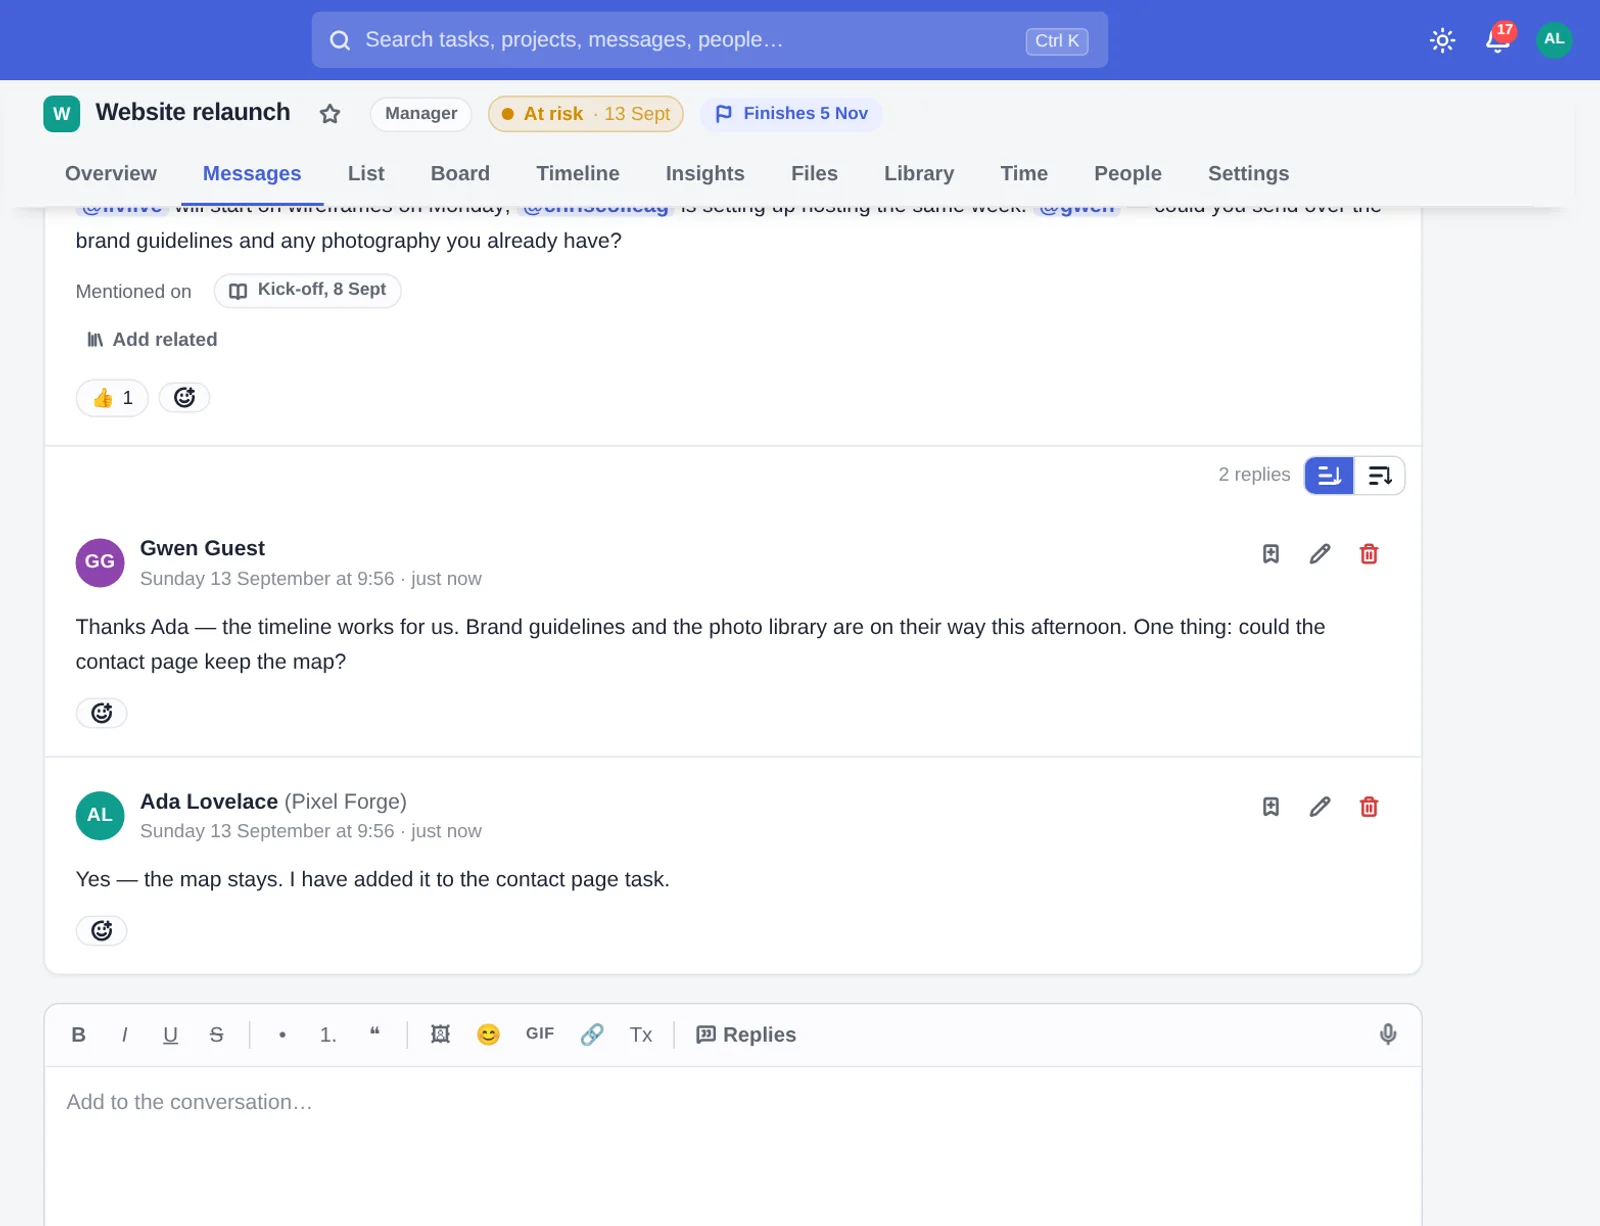The width and height of the screenshot is (1600, 1226).
Task: Open the Kick-off, 8 Sept meeting link
Action: coord(308,290)
